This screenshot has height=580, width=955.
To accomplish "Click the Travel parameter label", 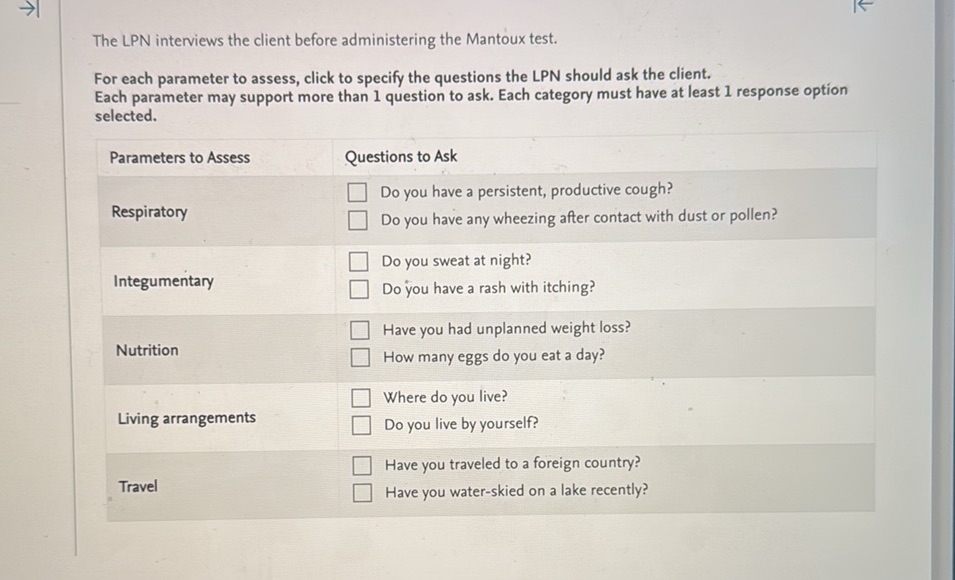I will 138,486.
